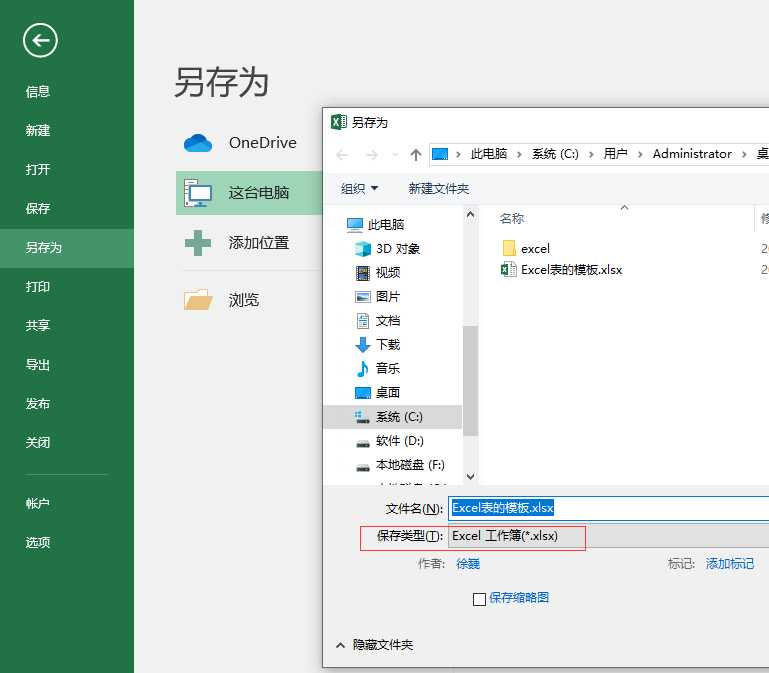Click the Excel icon in dialog title bar
This screenshot has width=769, height=673.
coord(338,122)
